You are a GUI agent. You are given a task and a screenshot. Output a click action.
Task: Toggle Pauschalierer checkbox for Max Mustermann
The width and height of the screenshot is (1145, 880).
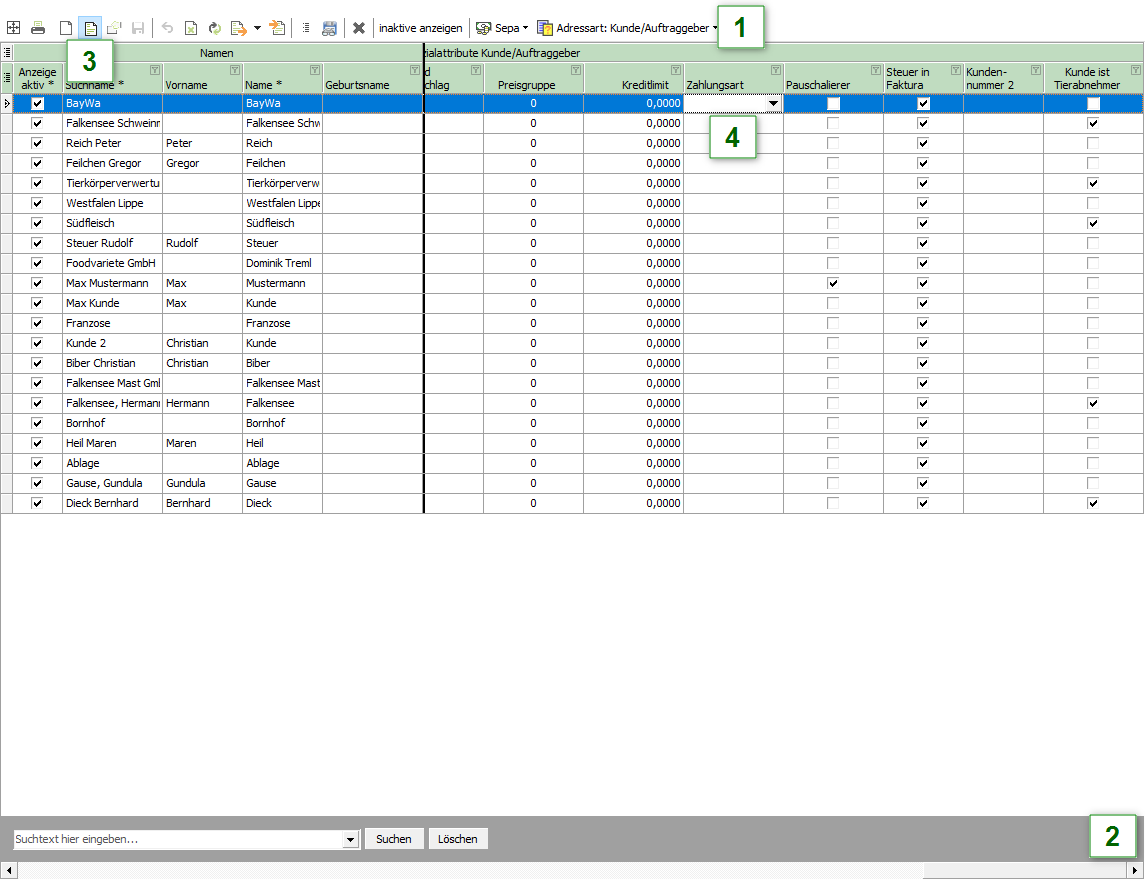point(833,283)
